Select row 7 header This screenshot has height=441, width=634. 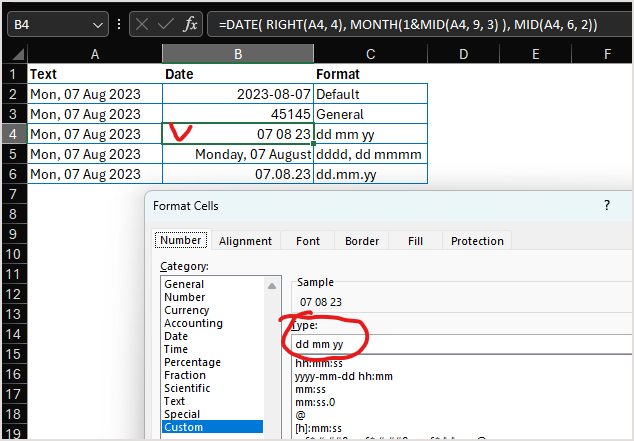pyautogui.click(x=13, y=194)
